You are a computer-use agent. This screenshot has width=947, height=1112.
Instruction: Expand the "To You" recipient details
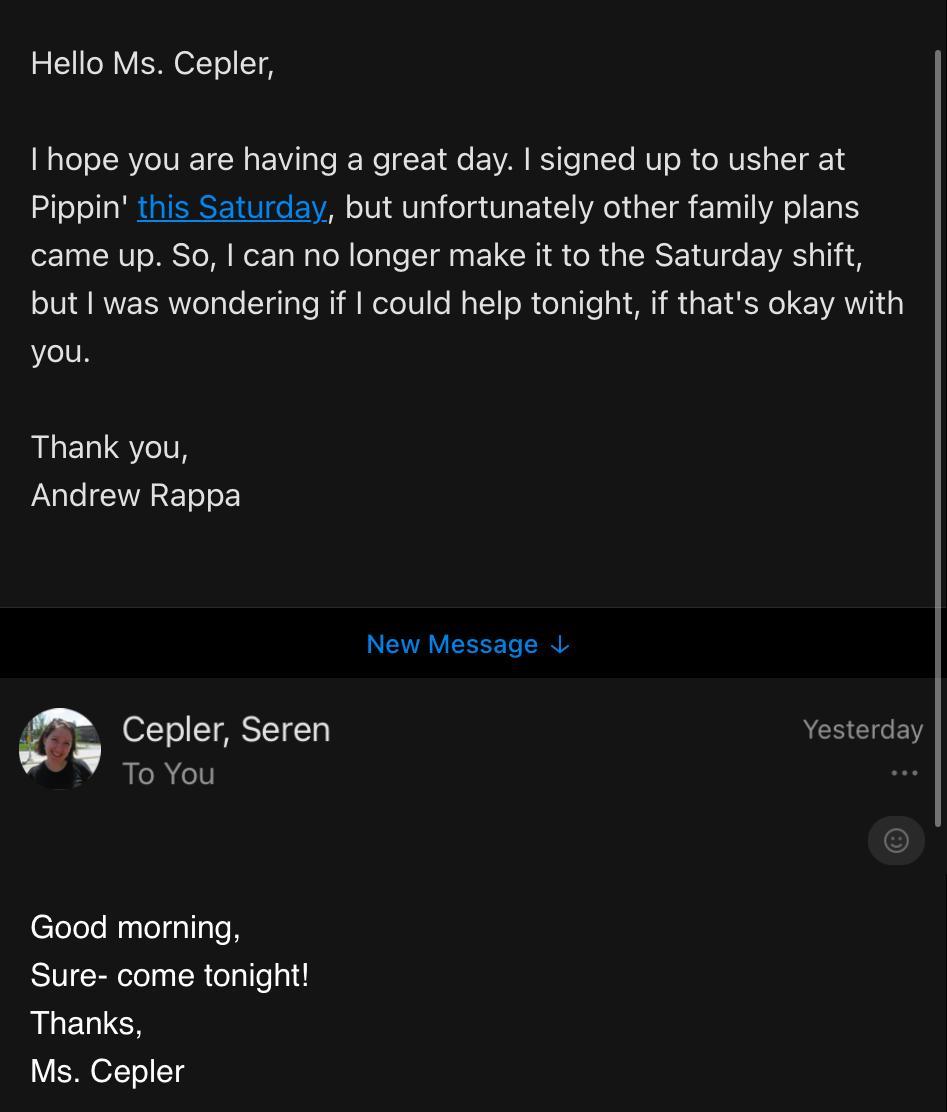pos(168,774)
